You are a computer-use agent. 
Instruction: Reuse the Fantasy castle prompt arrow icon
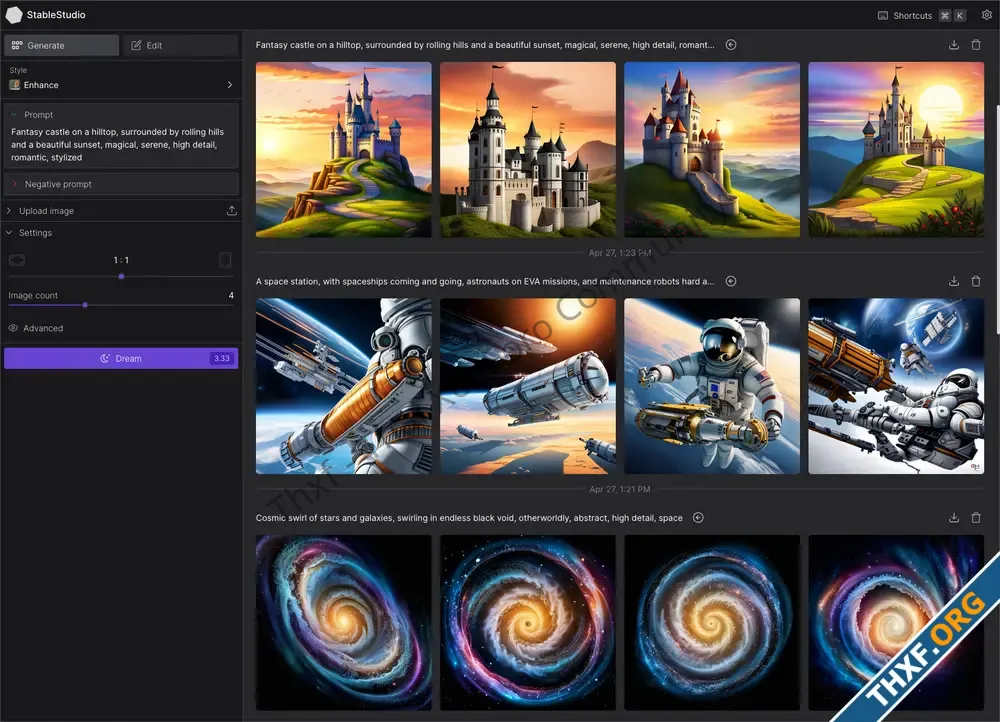point(731,45)
